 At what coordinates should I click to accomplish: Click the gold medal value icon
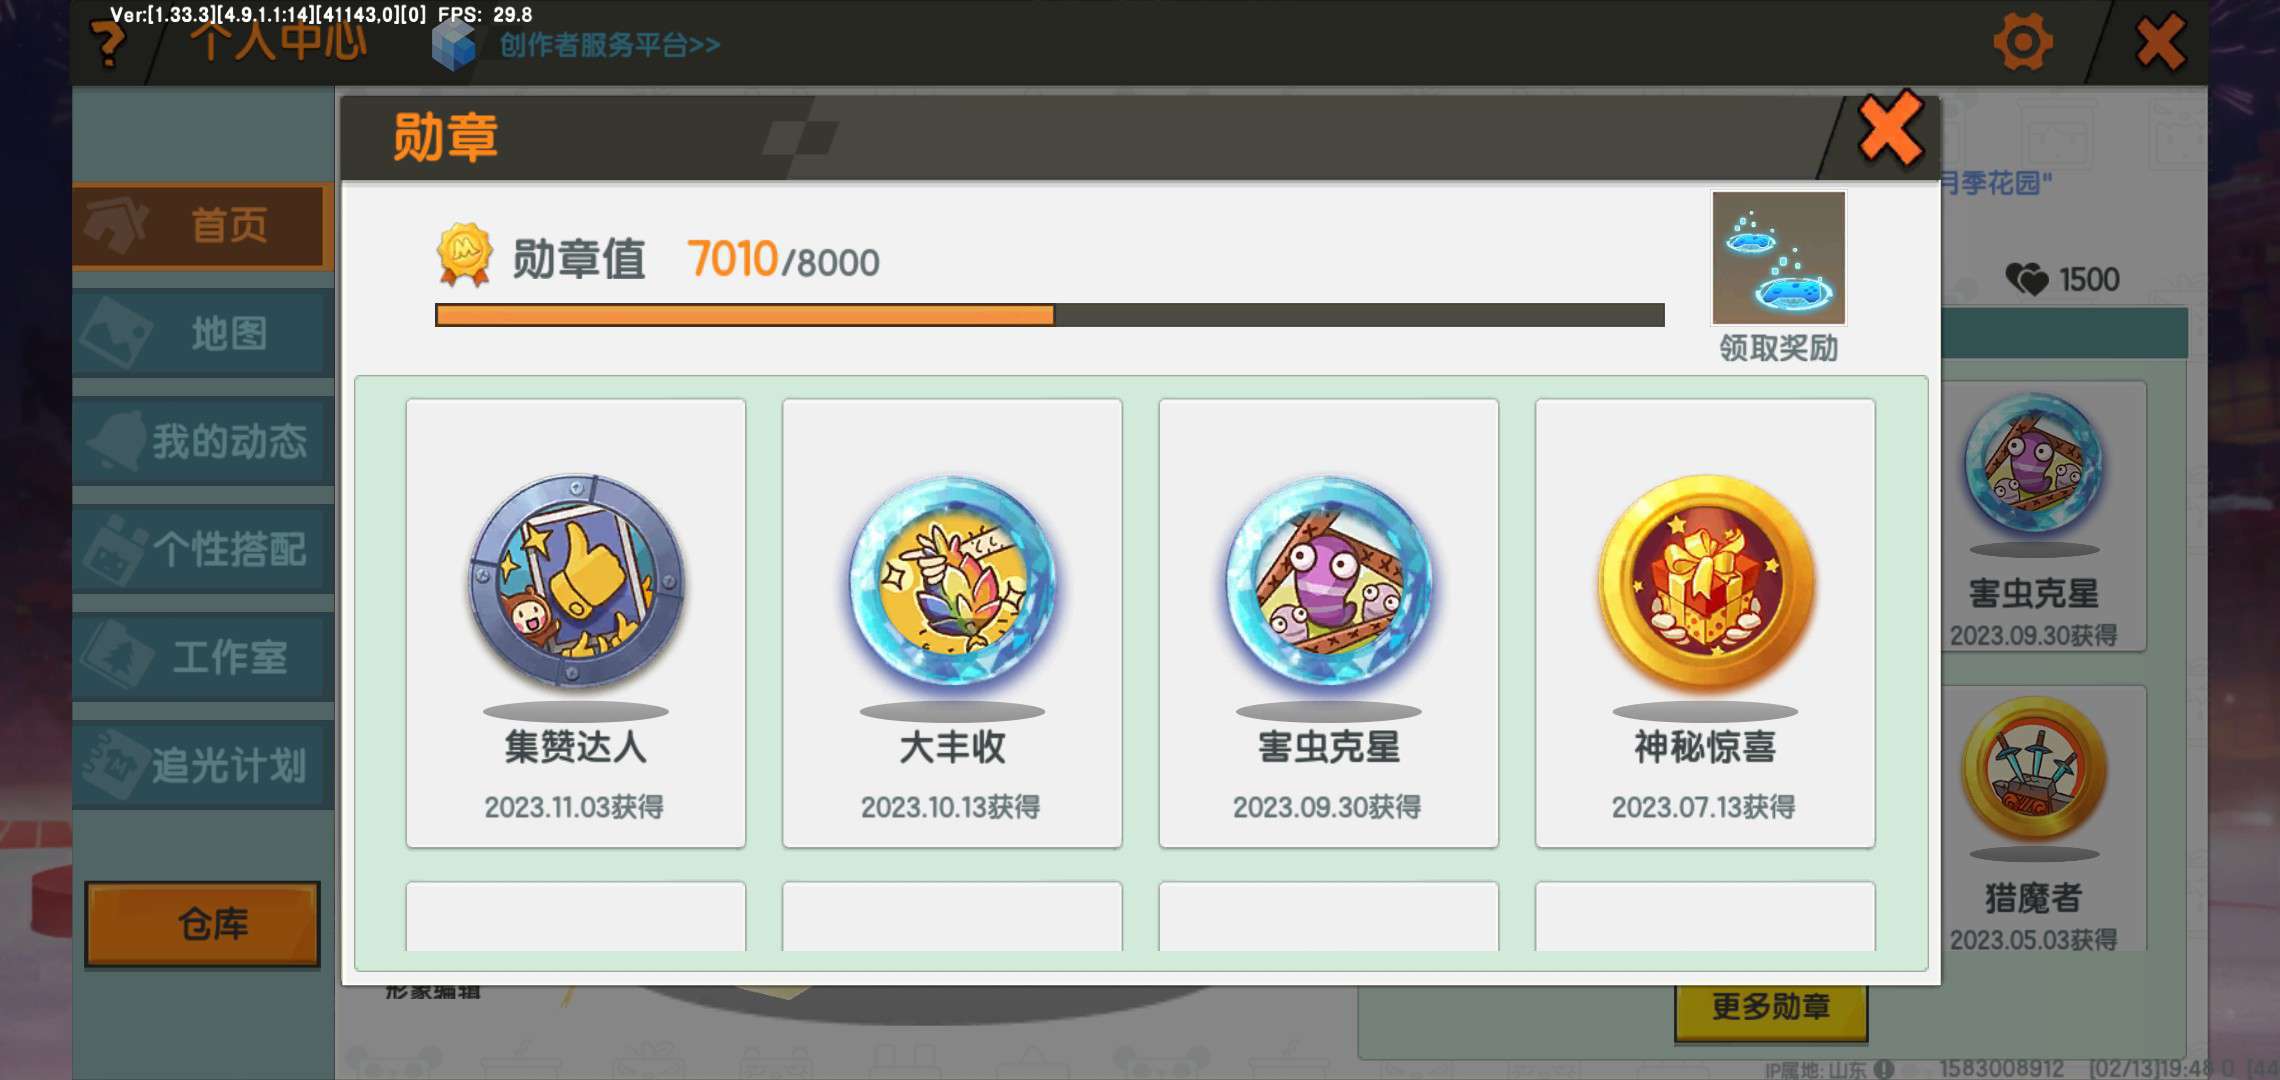point(464,255)
